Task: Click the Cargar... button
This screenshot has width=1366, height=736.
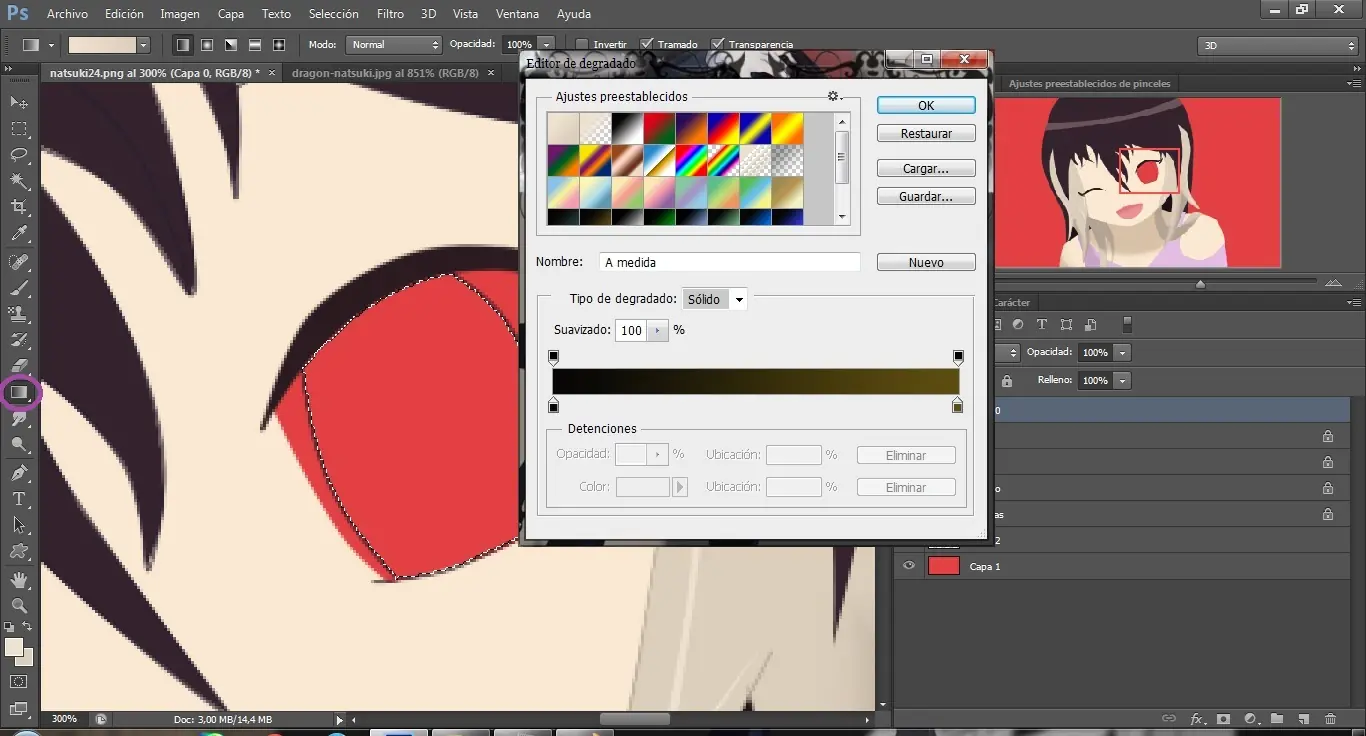Action: pyautogui.click(x=926, y=169)
